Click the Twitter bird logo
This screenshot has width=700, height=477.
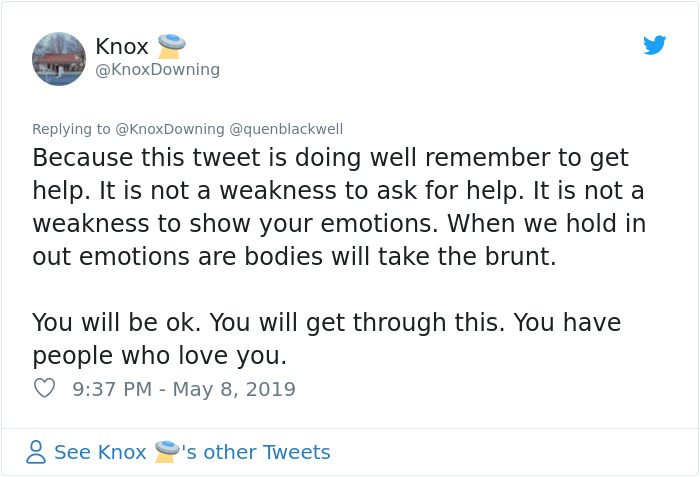tap(654, 45)
